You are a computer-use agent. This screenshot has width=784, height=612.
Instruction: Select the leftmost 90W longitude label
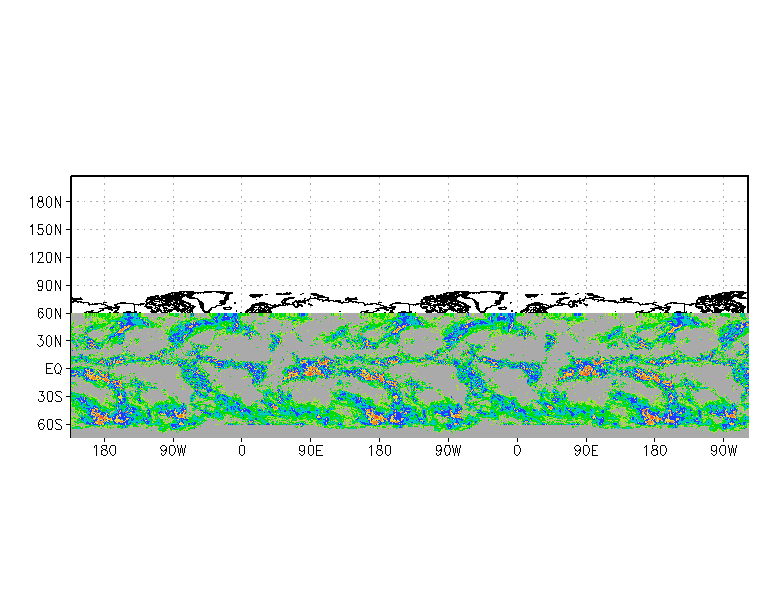pos(173,451)
